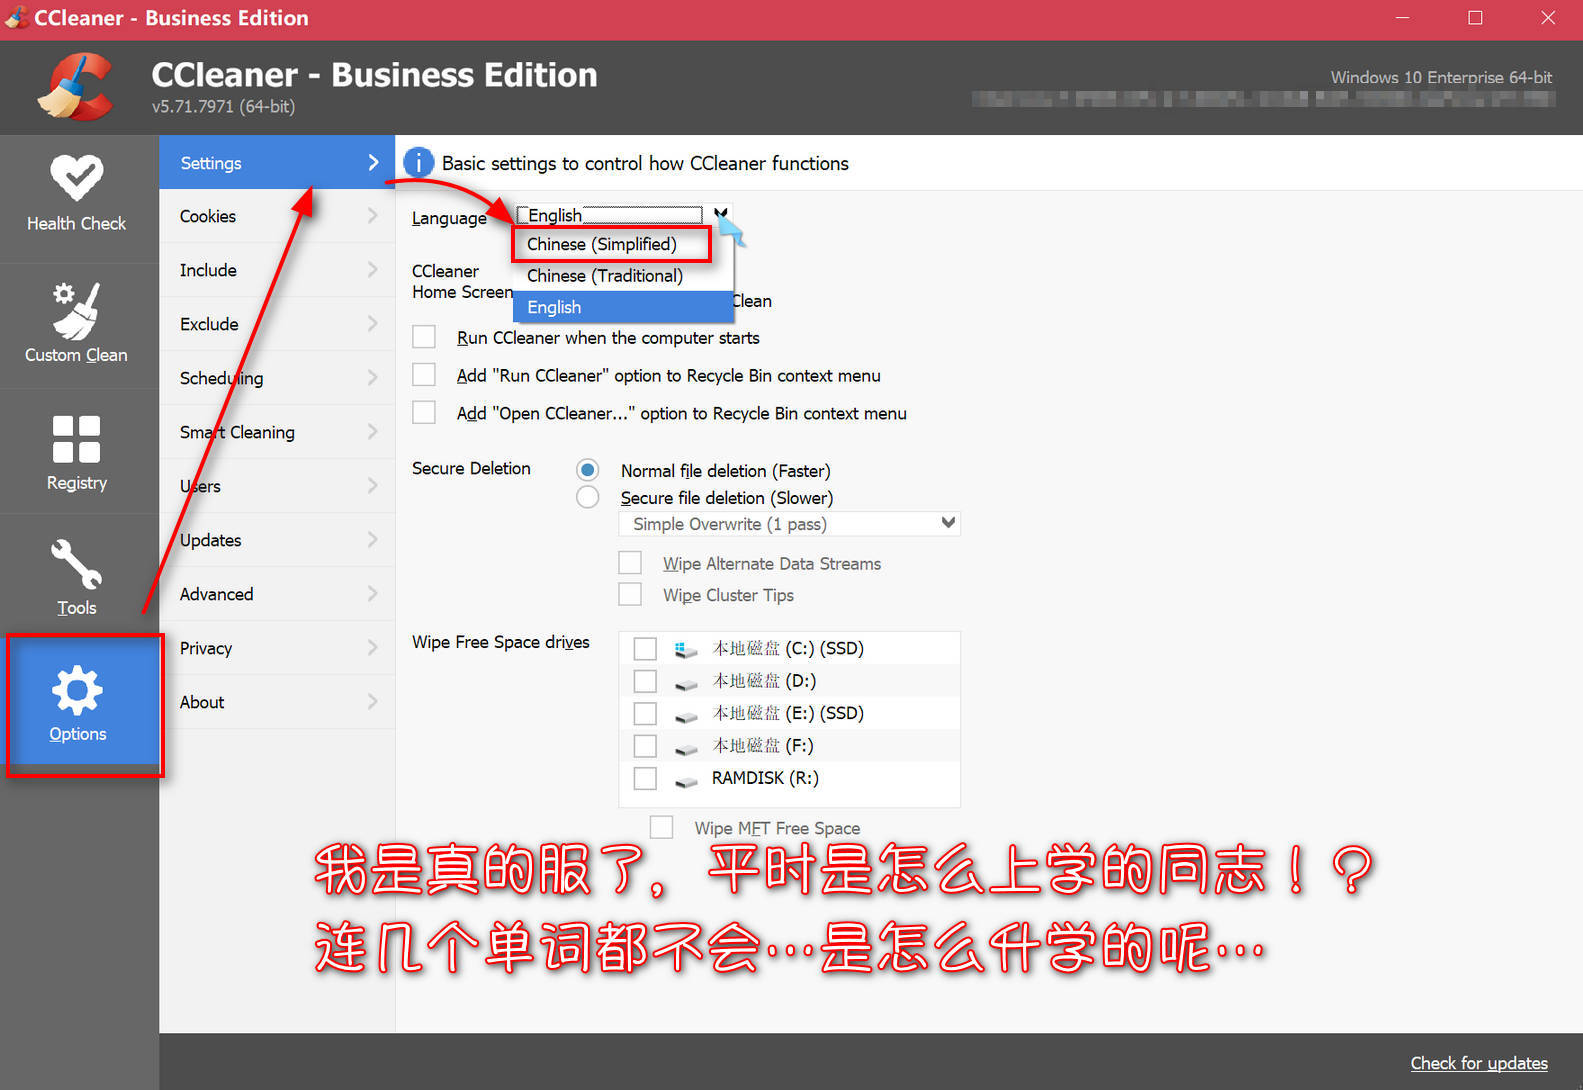Close the CCleaner window
This screenshot has height=1090, width=1583.
[x=1548, y=18]
